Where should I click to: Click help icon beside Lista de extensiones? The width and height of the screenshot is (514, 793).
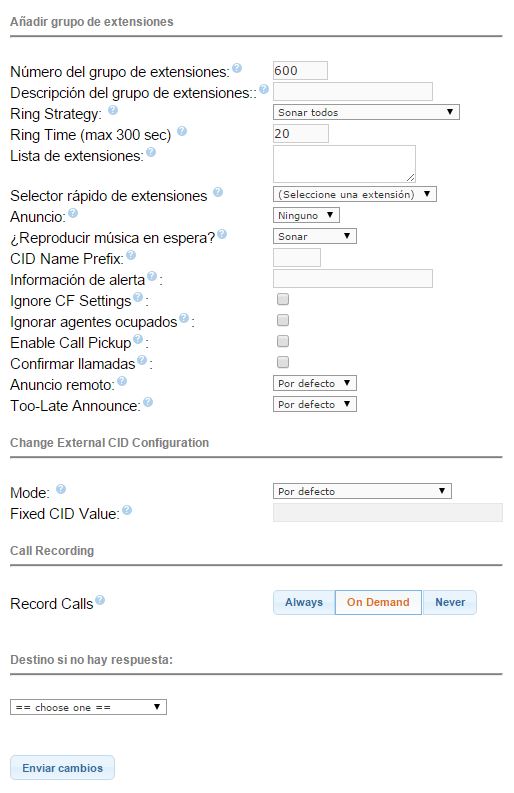[x=151, y=152]
